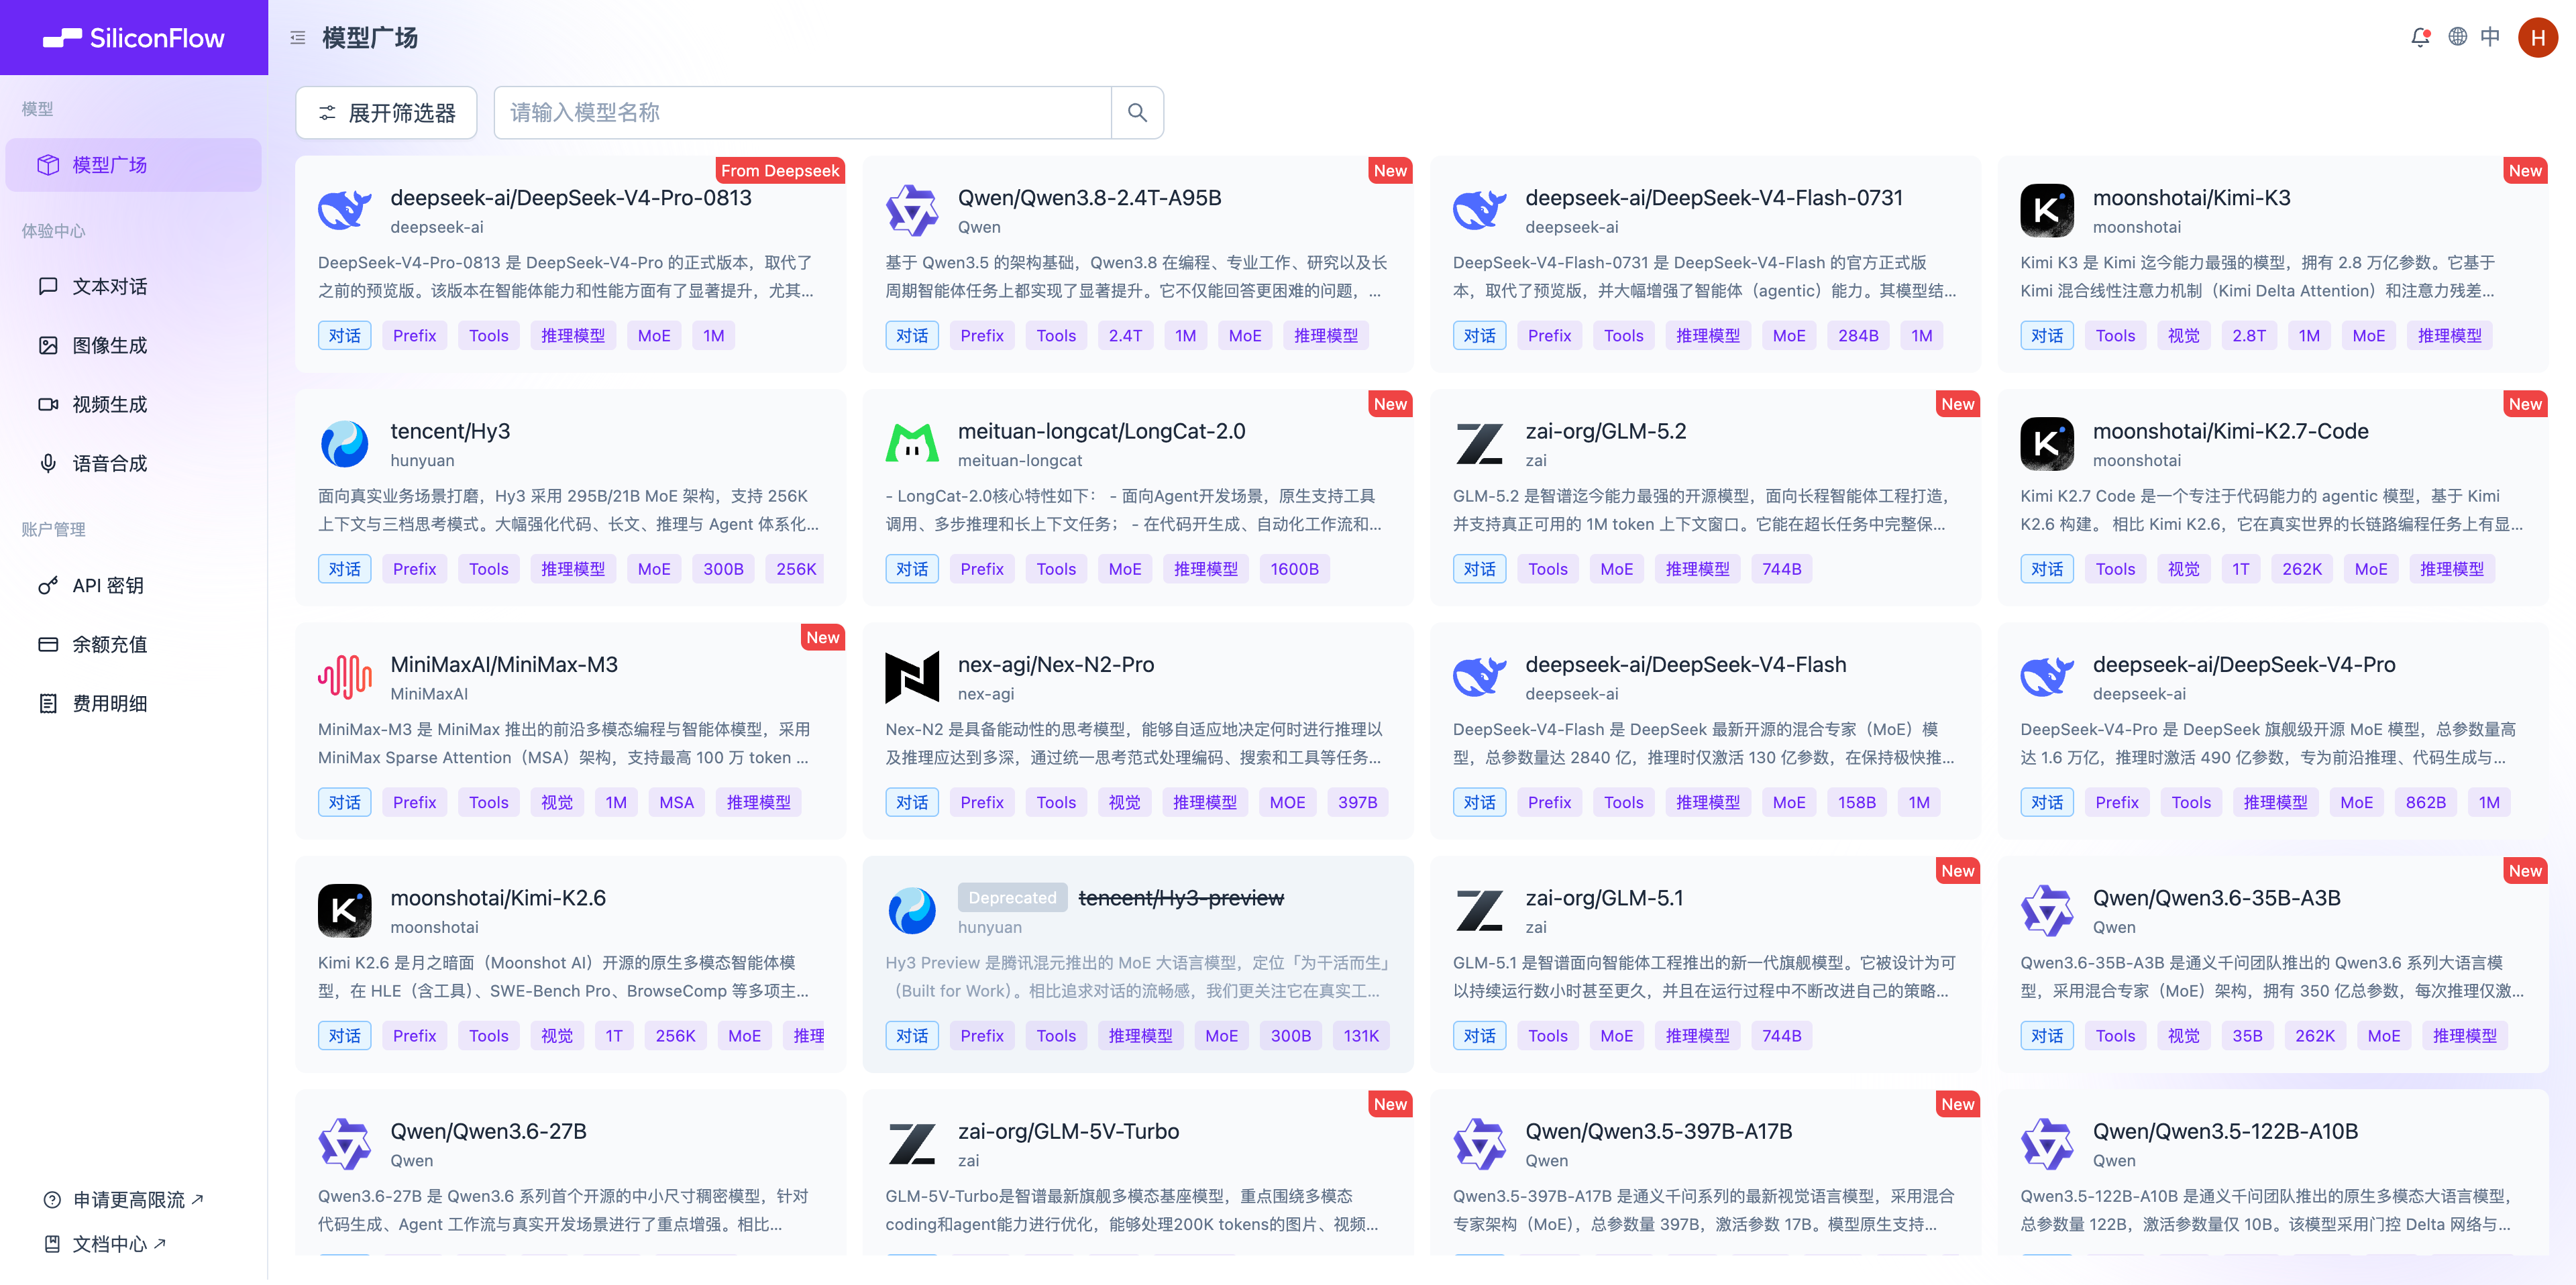Screen dimensions: 2576x1285
Task: Click 2.4T tag on Qwen3.8 card
Action: (1125, 336)
